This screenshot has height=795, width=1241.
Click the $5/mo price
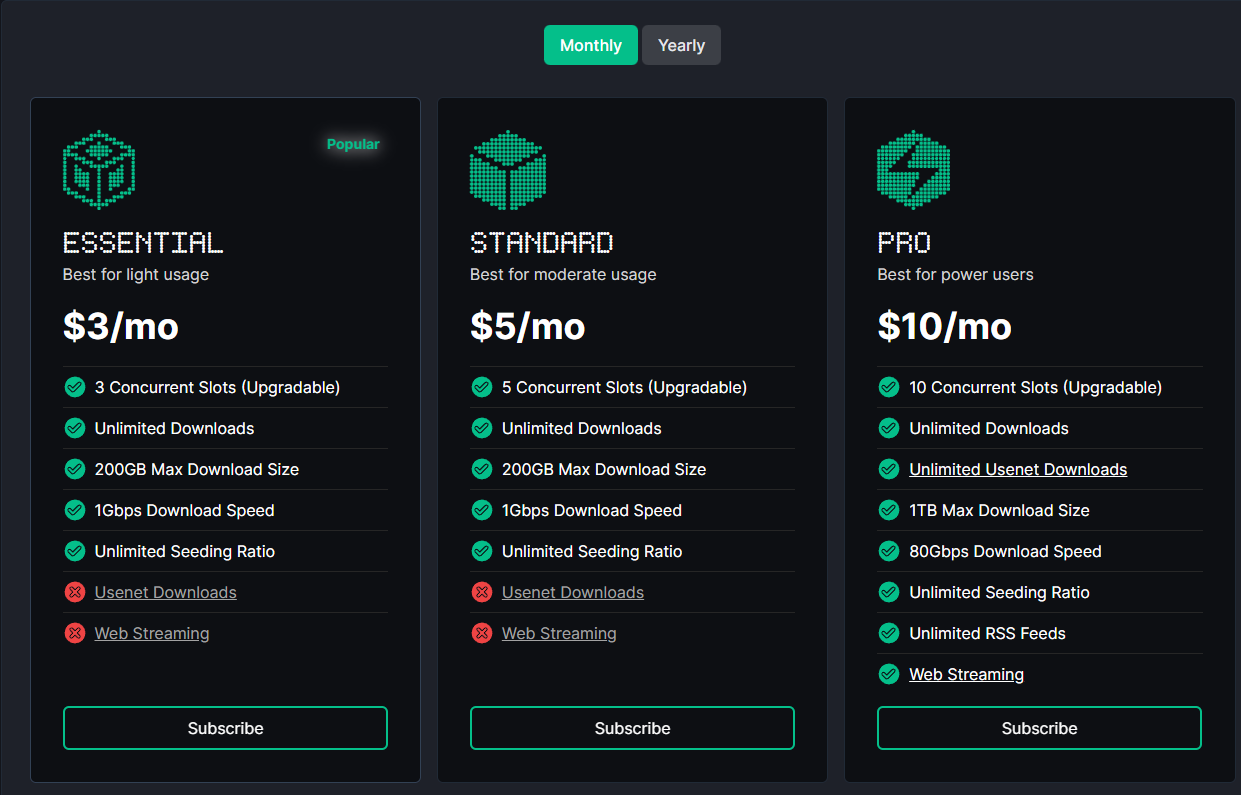528,325
